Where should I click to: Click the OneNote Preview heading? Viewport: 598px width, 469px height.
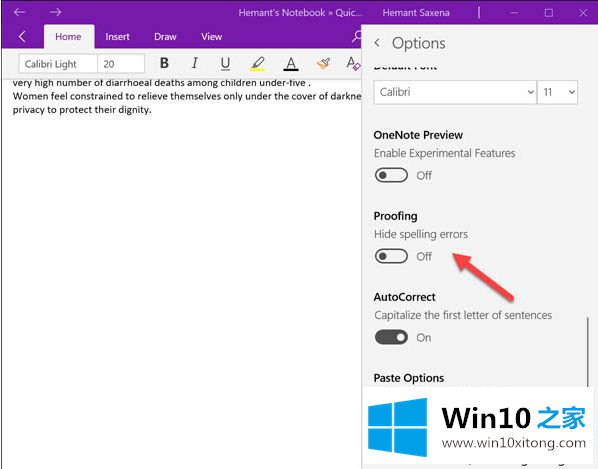418,135
